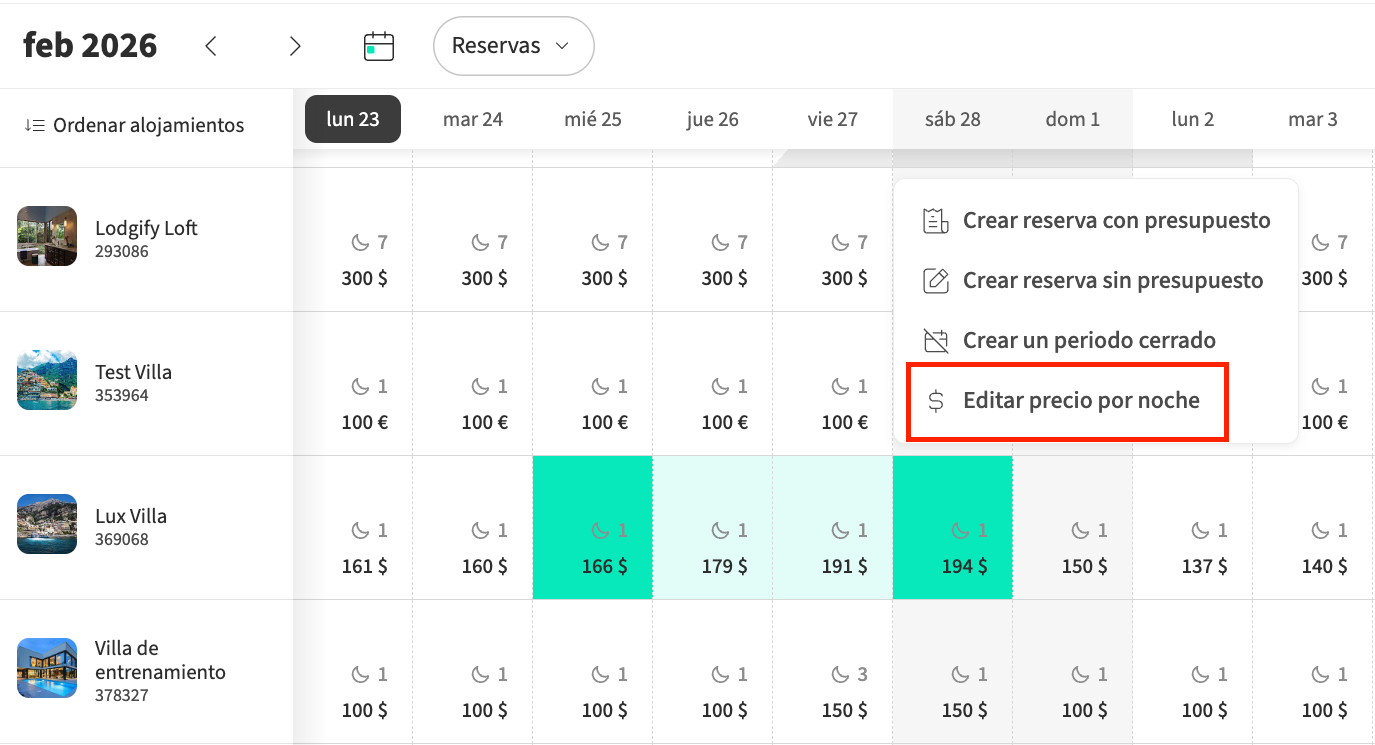Image resolution: width=1375 pixels, height=745 pixels.
Task: Select Lux Villa cell priced 166 $
Action: (x=593, y=528)
